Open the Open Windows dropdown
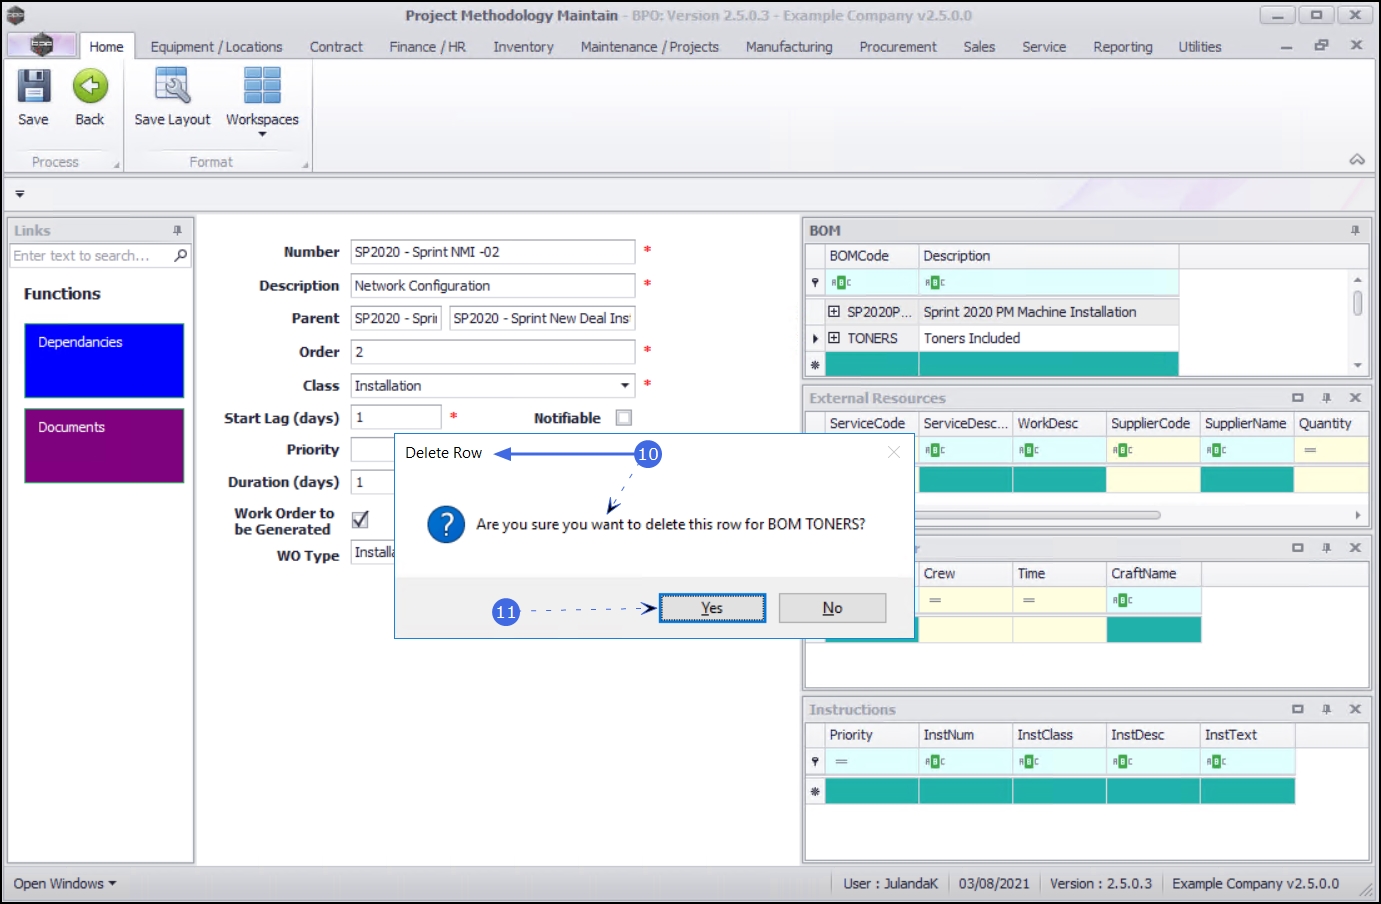This screenshot has width=1381, height=904. [65, 884]
